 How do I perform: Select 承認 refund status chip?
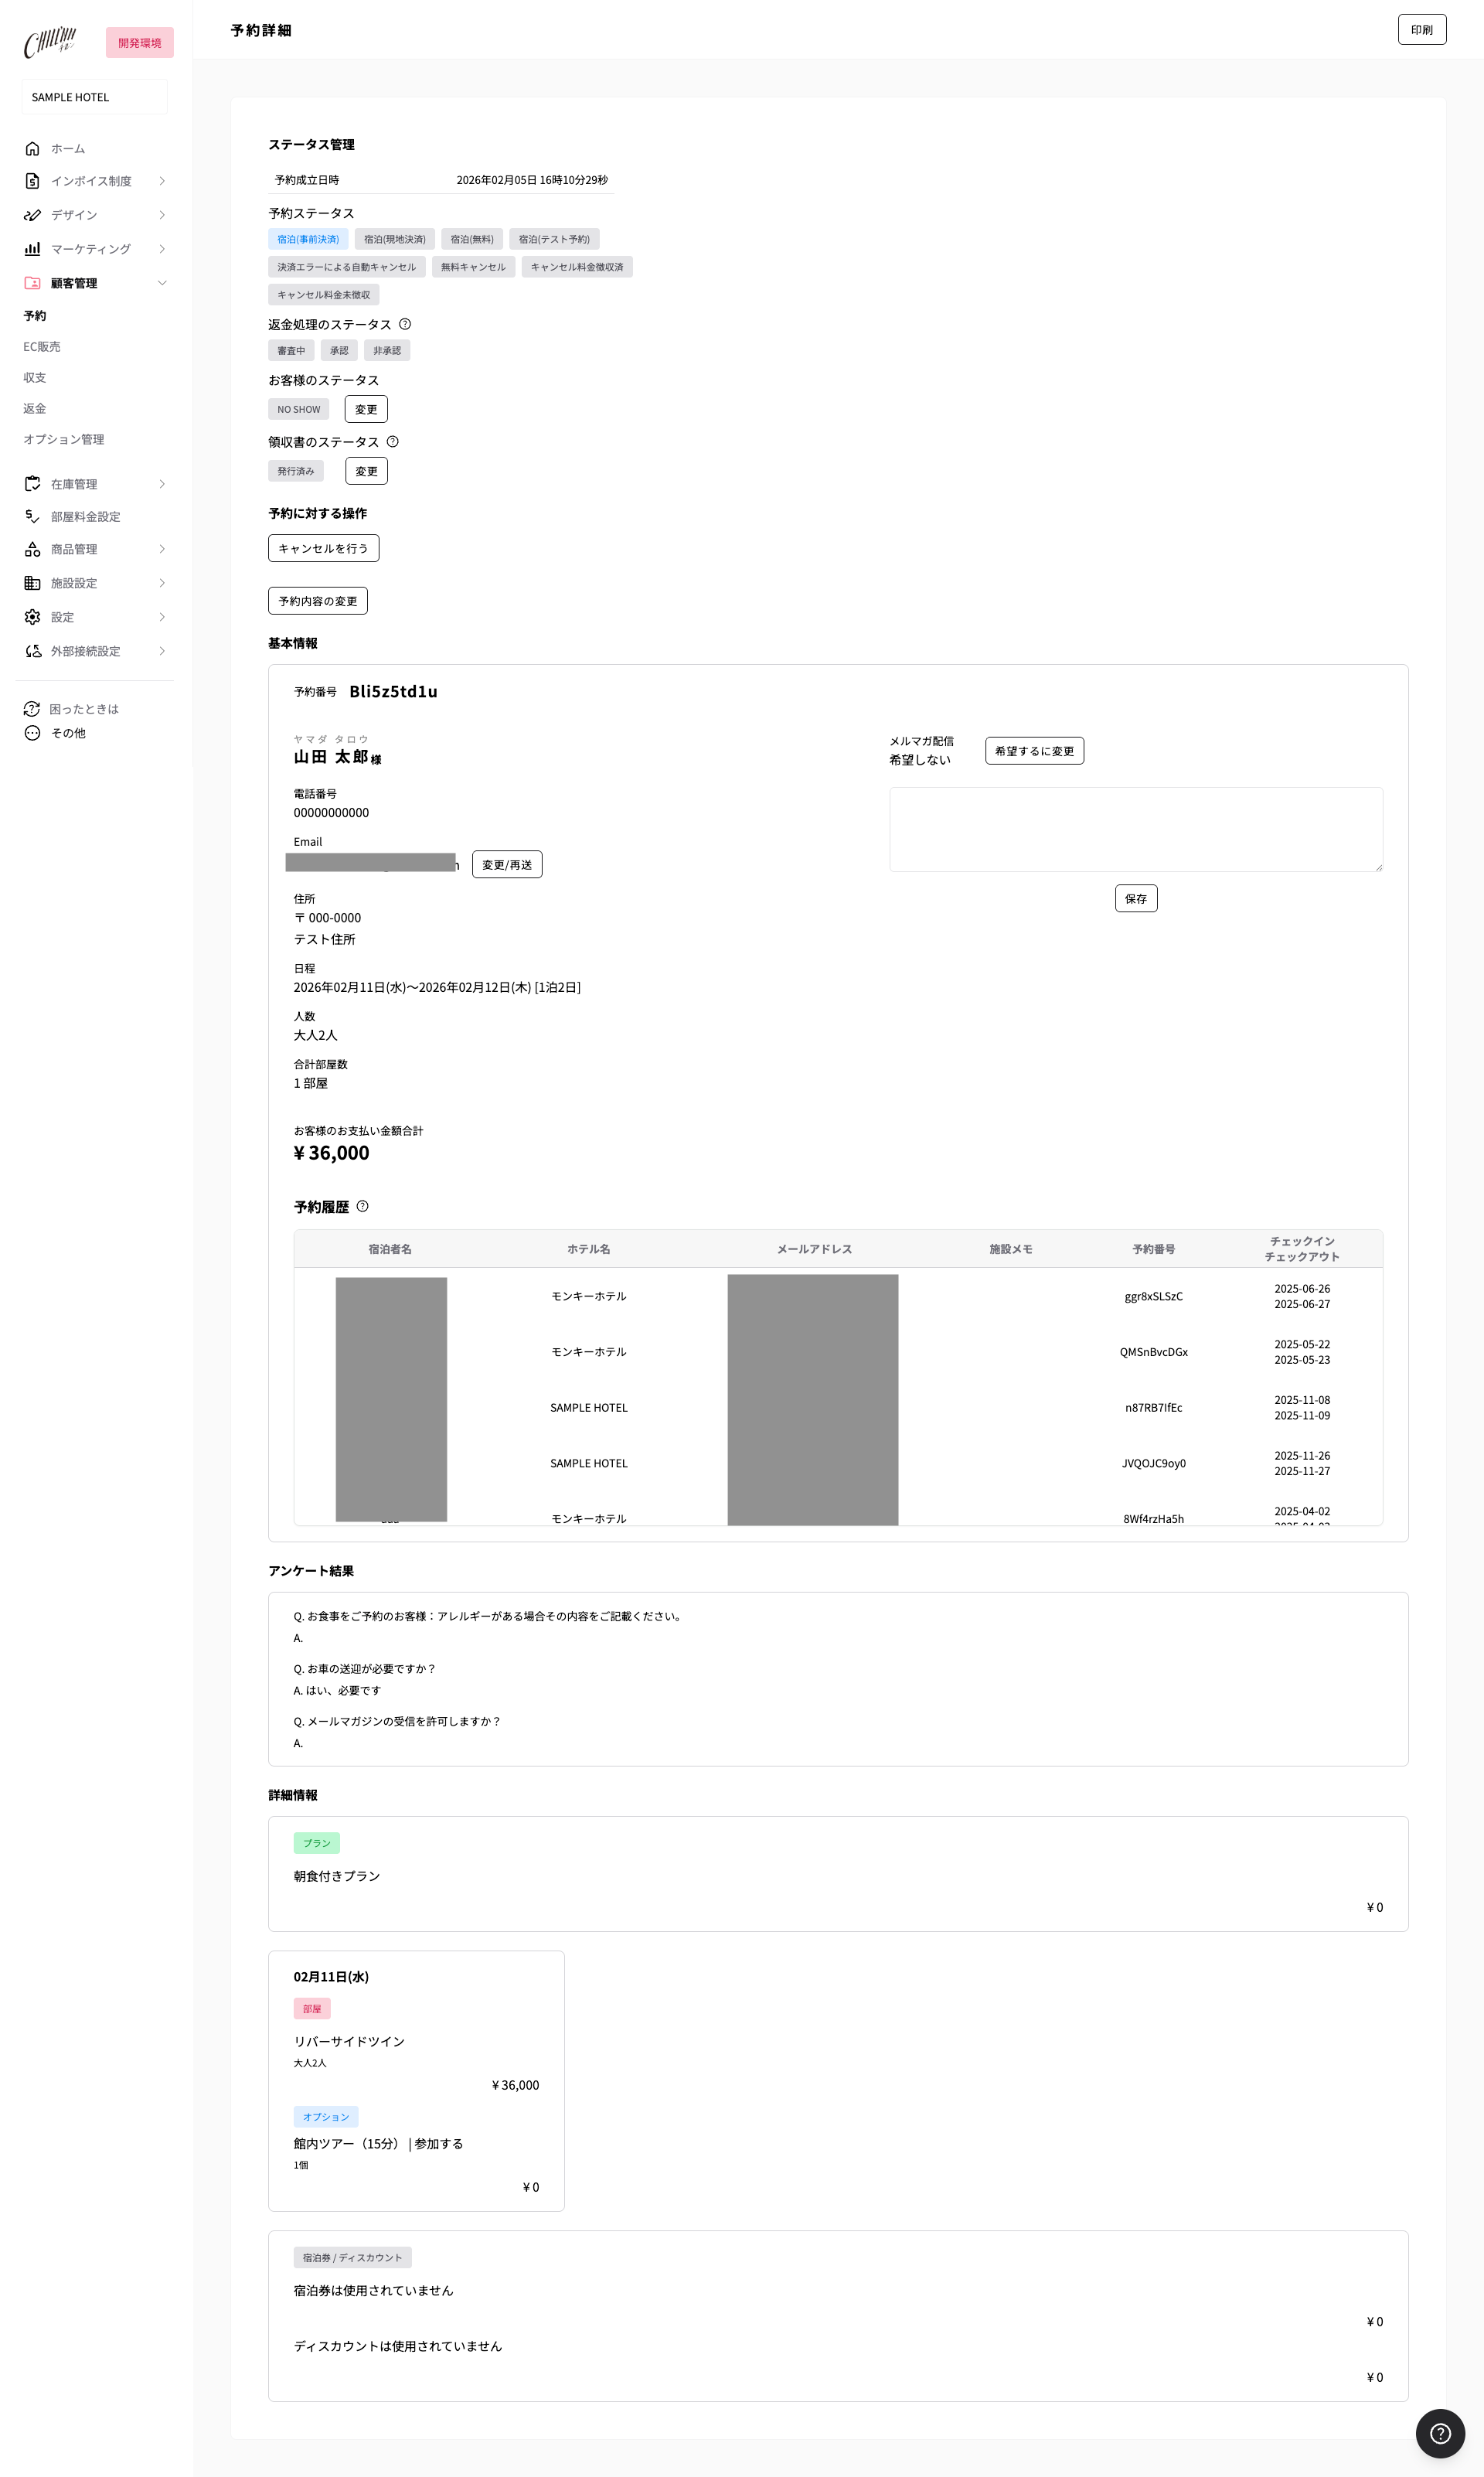[339, 351]
